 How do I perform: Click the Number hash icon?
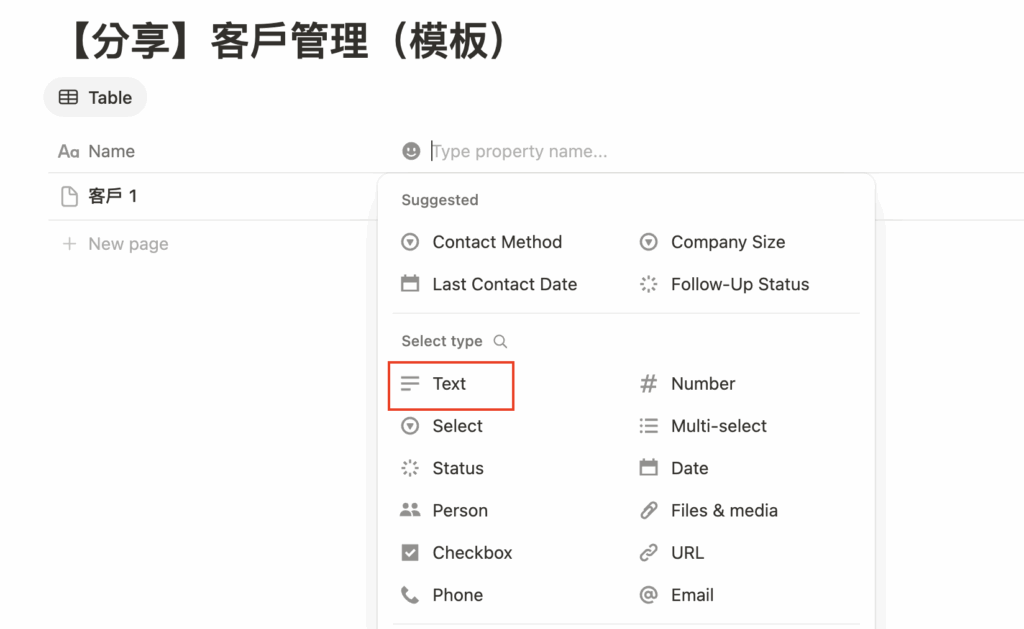(x=649, y=384)
